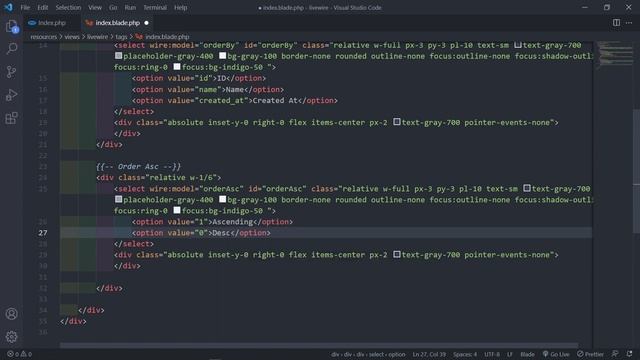
Task: Change indentation via Spaces: 4
Action: pyautogui.click(x=464, y=354)
